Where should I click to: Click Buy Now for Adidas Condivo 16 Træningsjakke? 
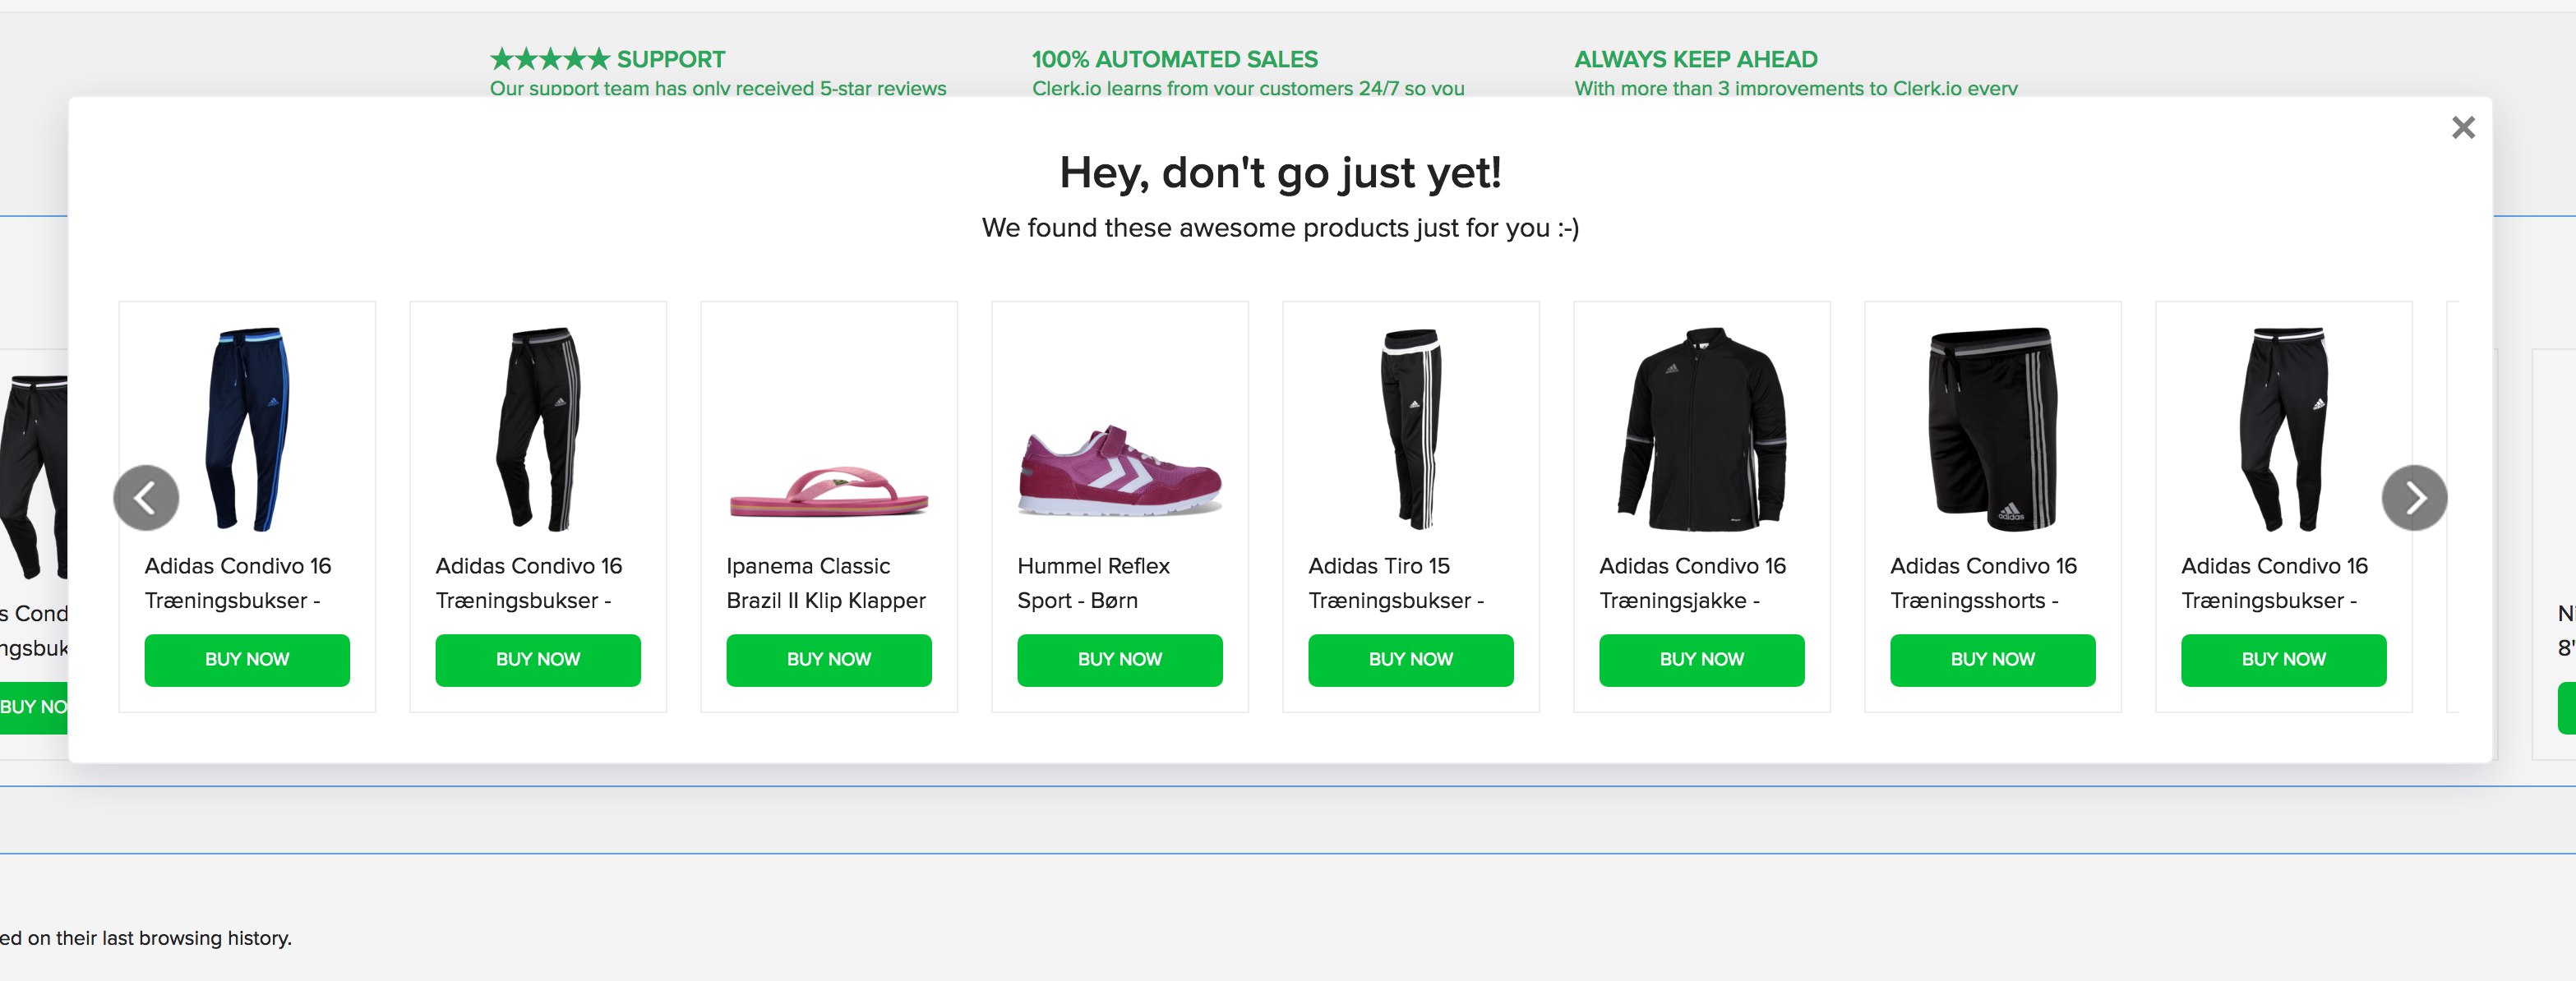point(1701,659)
